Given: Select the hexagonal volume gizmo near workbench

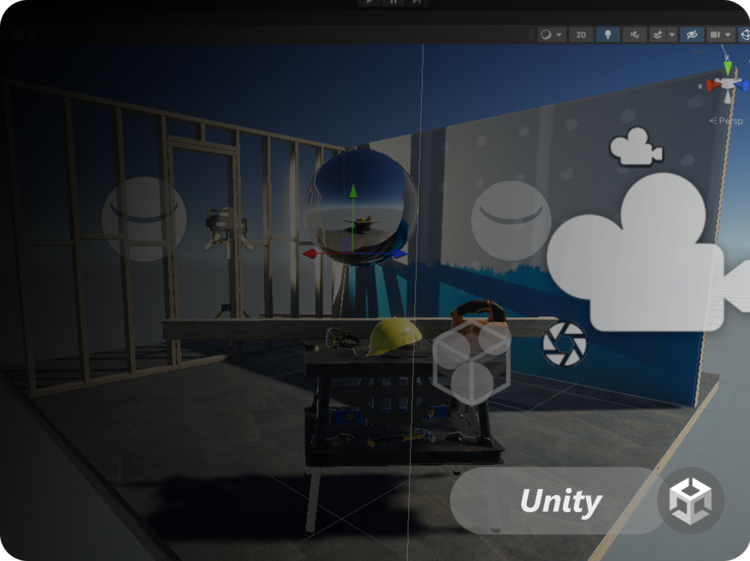Looking at the screenshot, I should (472, 362).
